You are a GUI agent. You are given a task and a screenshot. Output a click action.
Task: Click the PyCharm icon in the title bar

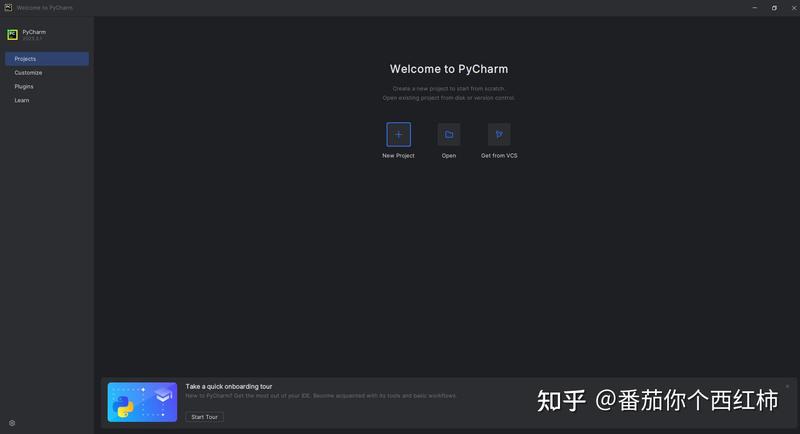(8, 8)
